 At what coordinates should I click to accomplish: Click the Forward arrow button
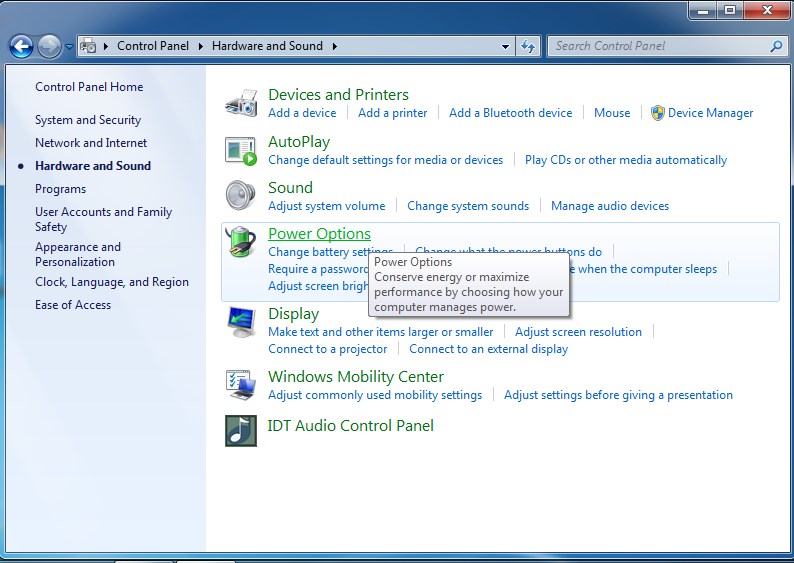point(49,47)
